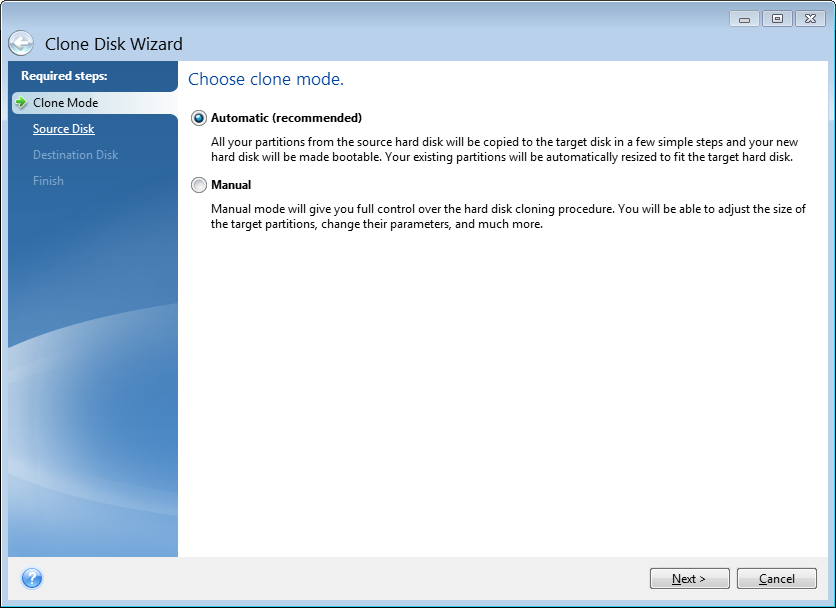Click the Finish step in the sidebar
The height and width of the screenshot is (608, 836).
[48, 181]
